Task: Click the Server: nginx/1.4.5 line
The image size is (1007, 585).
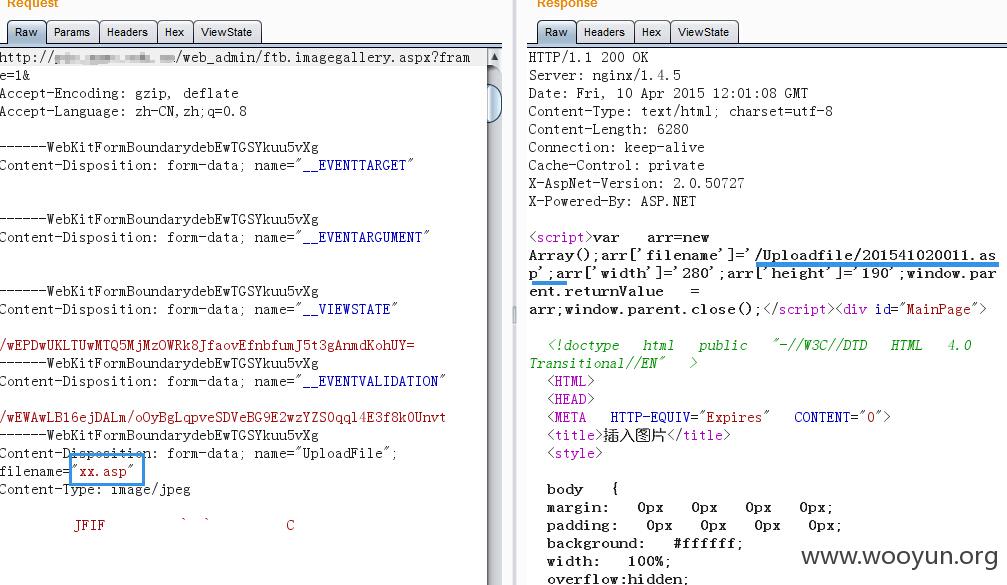Action: (x=604, y=76)
